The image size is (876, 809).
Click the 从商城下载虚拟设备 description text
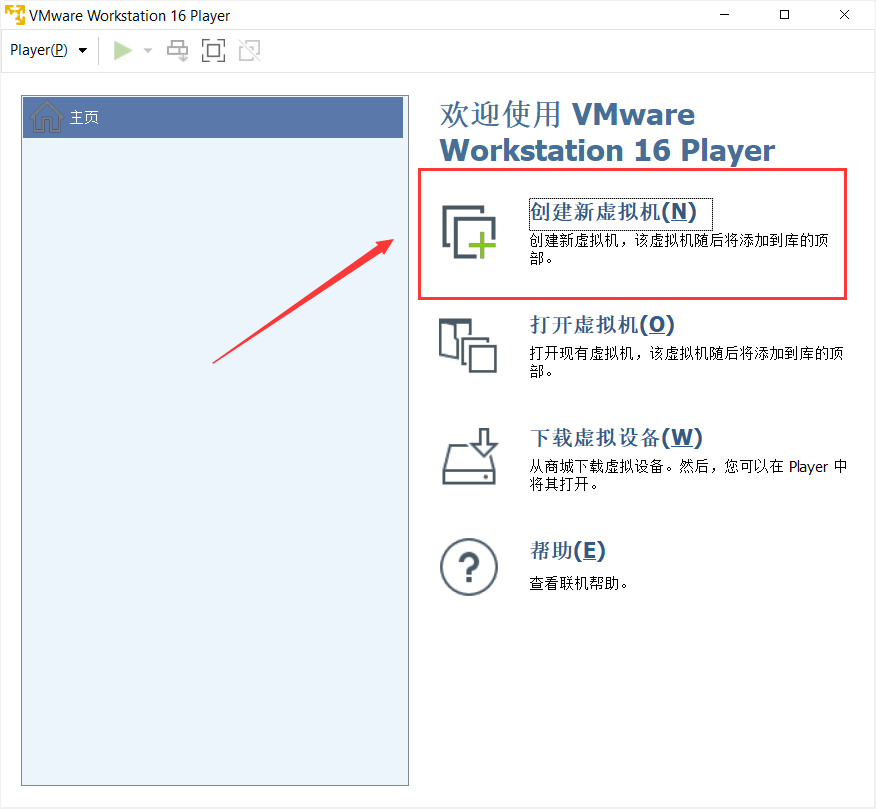[x=688, y=475]
